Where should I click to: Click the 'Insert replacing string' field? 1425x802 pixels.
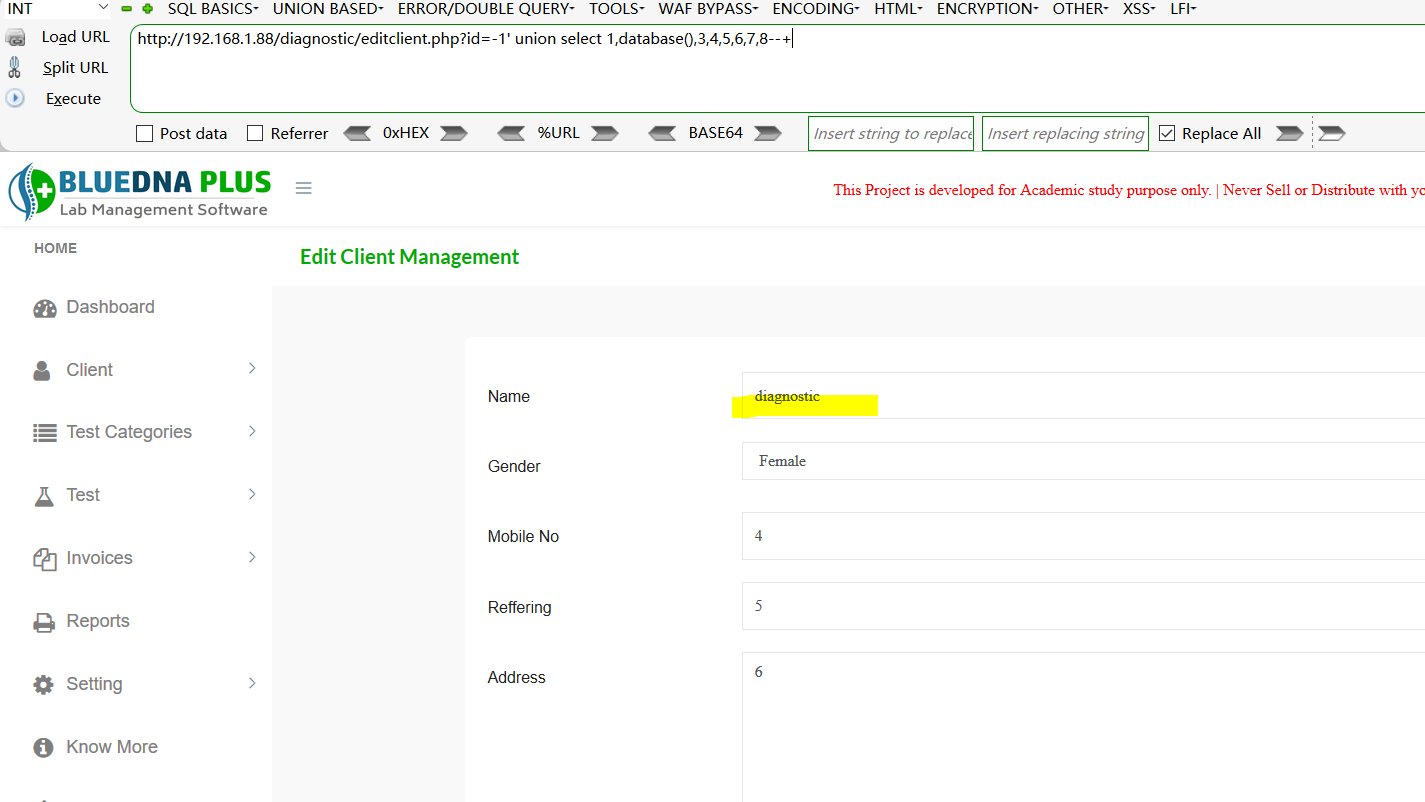click(1065, 134)
